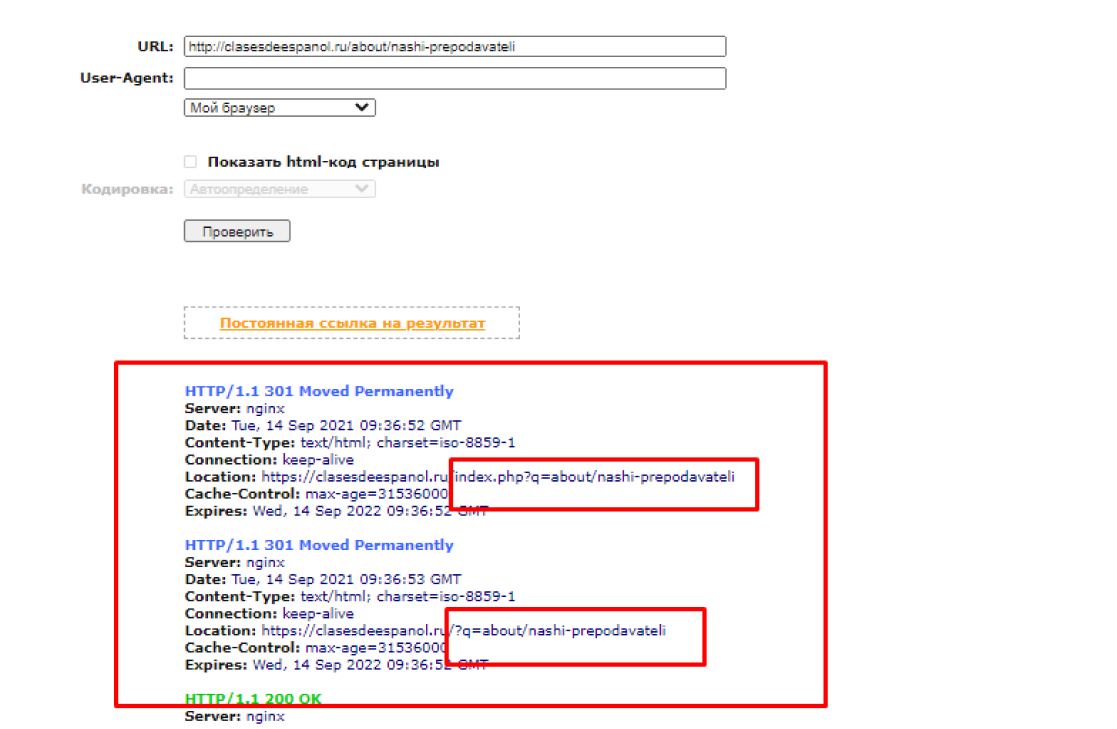This screenshot has width=1117, height=729.
Task: Click the 'URL:' field label
Action: [155, 47]
